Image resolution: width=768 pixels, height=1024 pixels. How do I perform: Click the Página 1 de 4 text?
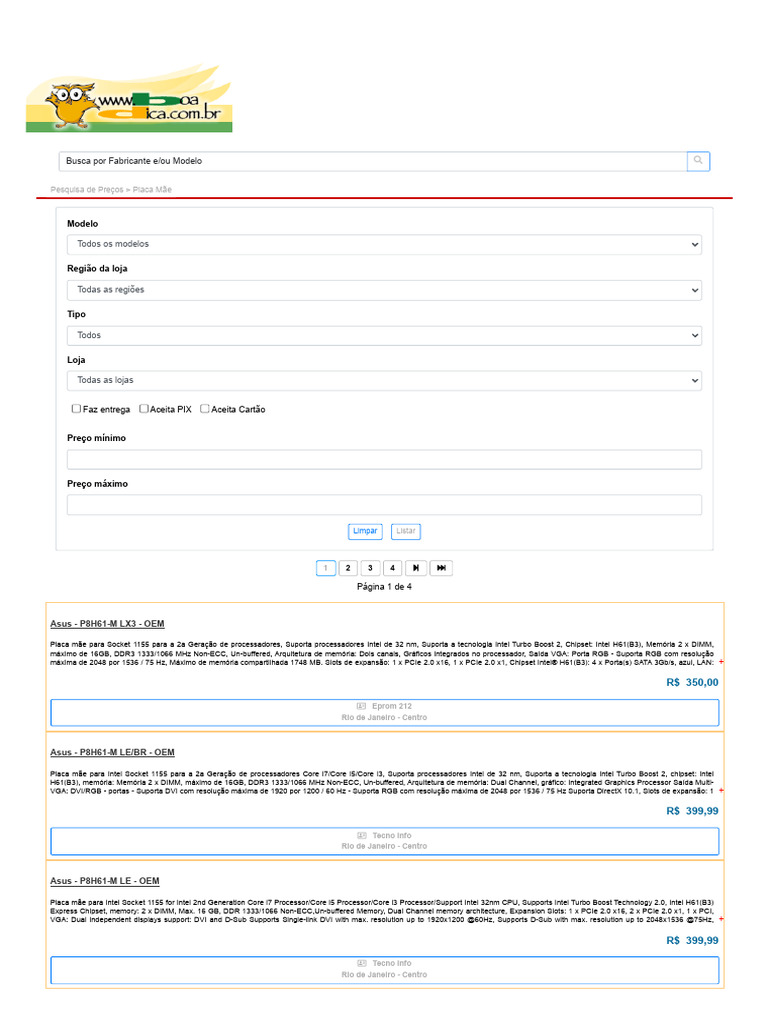pos(384,586)
